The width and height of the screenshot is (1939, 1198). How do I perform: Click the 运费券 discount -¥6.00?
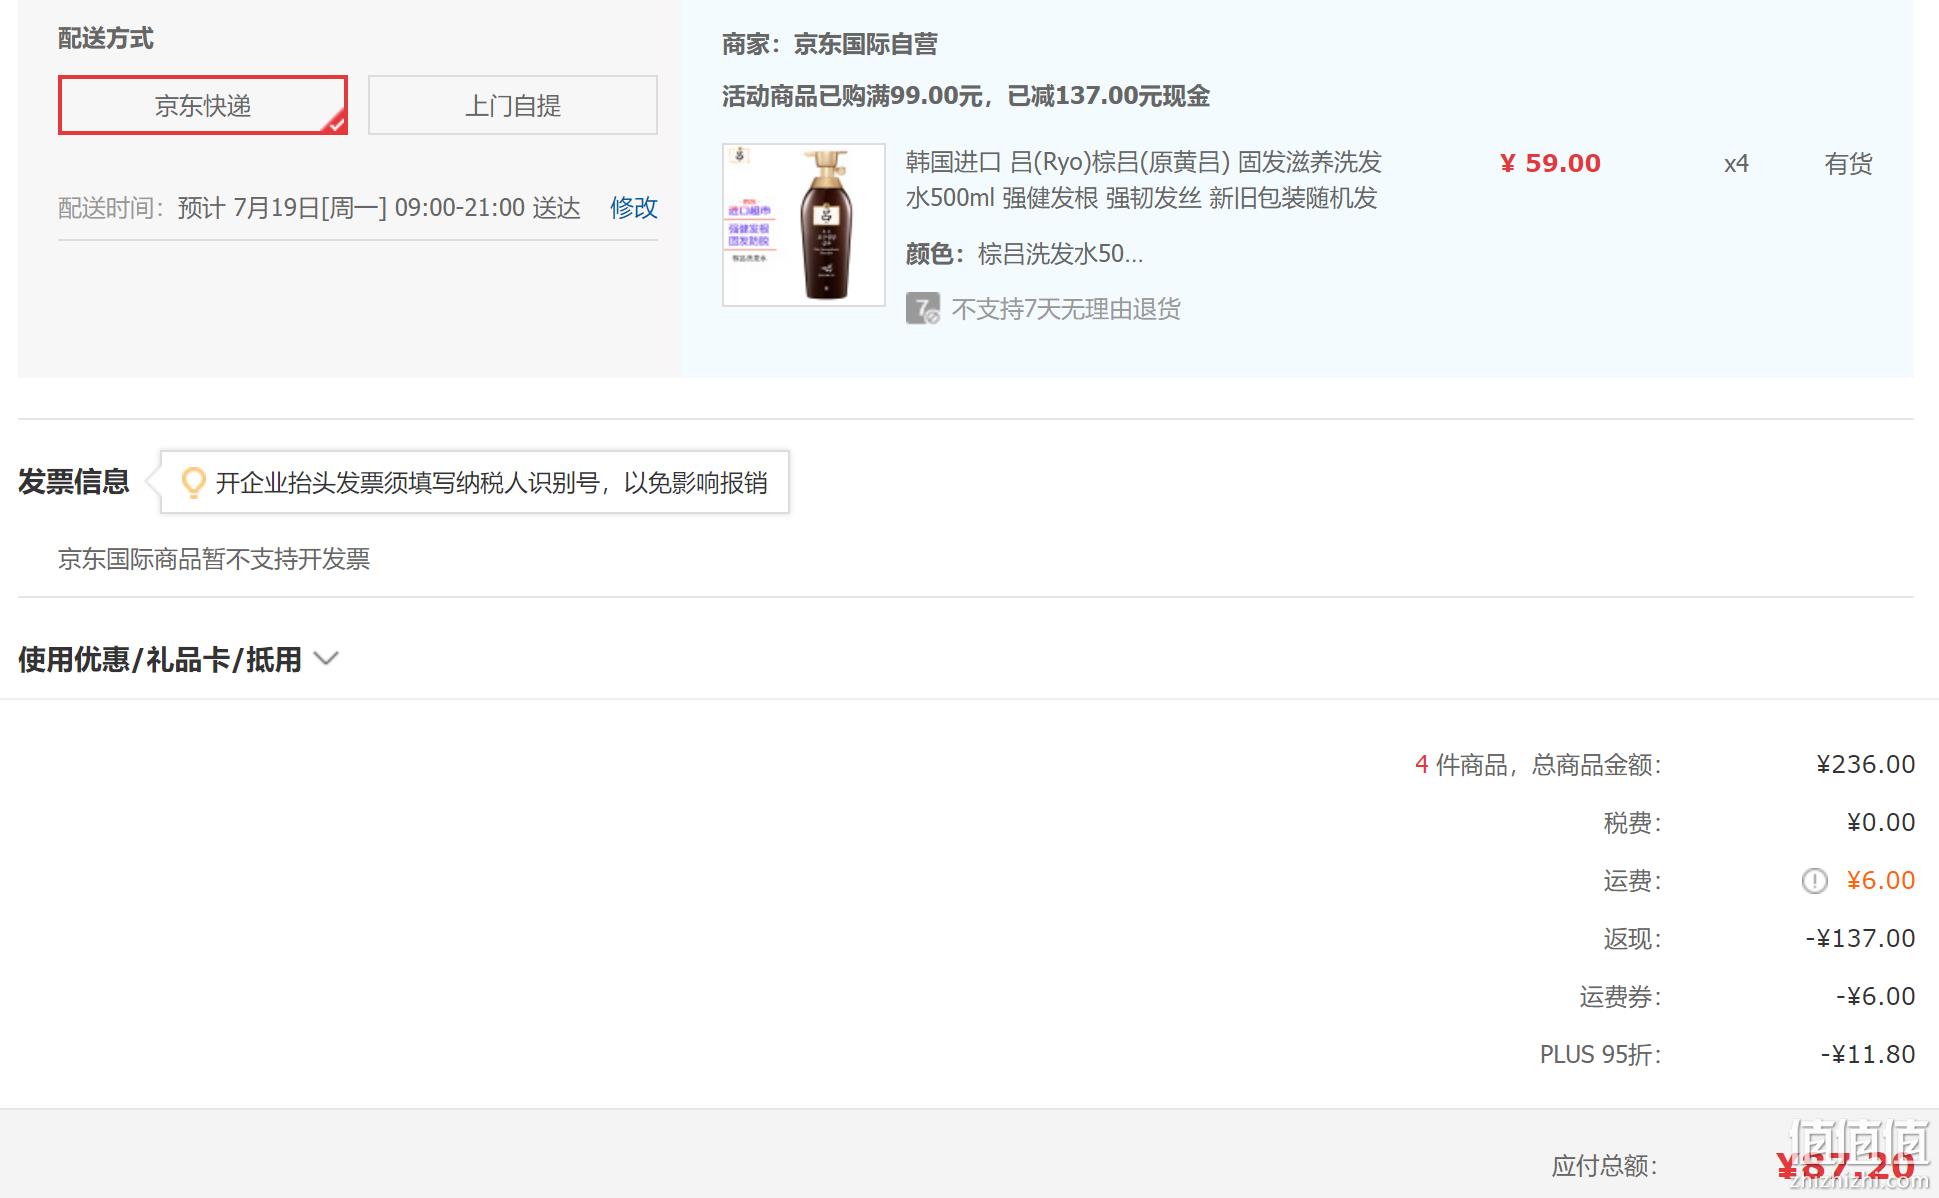[1875, 997]
